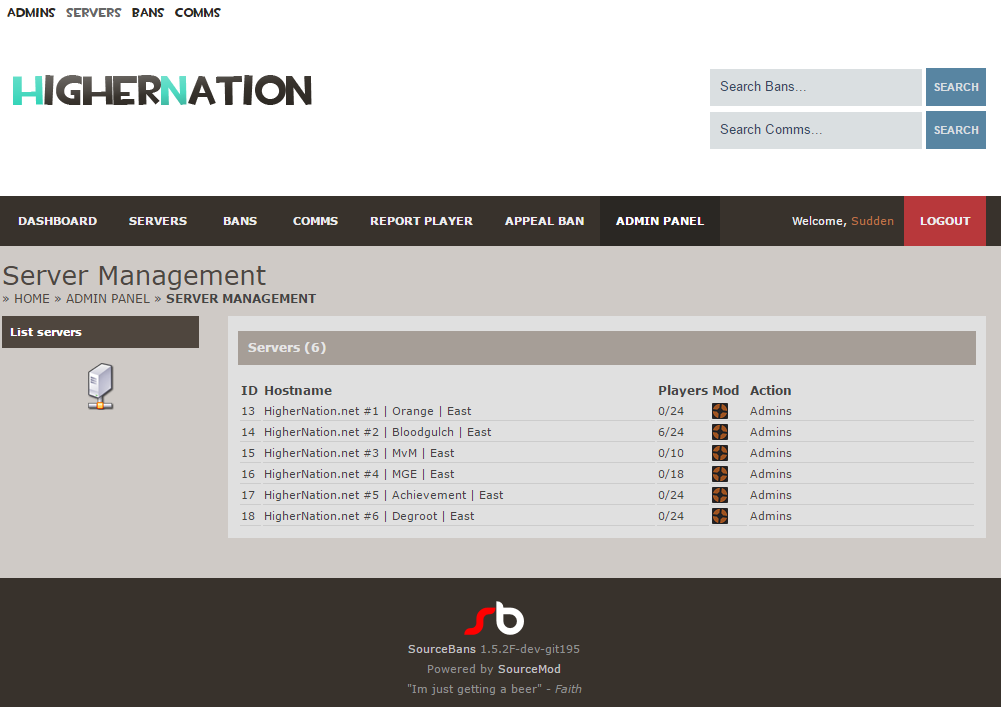
Task: Click the server computer icon under List servers
Action: click(x=100, y=386)
